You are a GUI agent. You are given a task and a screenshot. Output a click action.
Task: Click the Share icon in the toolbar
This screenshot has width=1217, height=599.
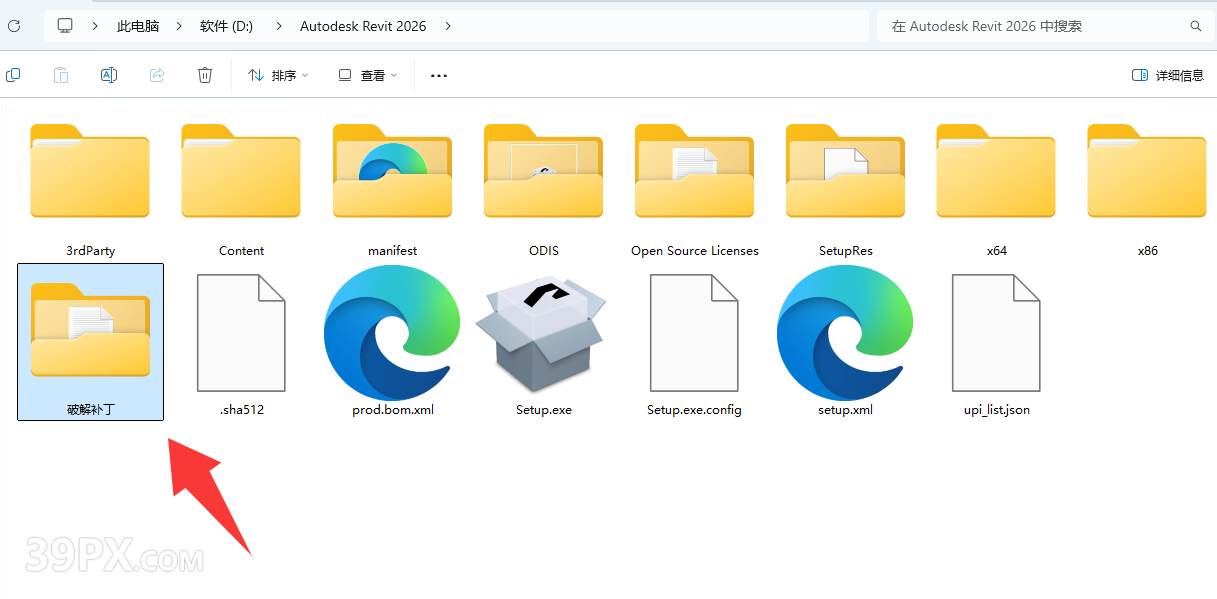157,75
